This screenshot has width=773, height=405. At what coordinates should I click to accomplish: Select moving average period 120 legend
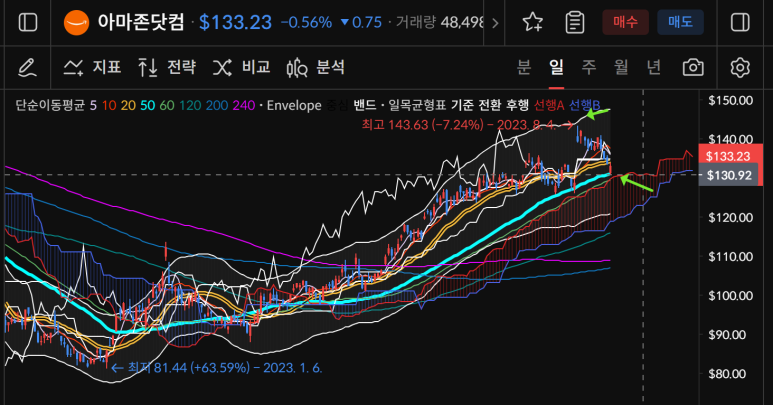190,105
